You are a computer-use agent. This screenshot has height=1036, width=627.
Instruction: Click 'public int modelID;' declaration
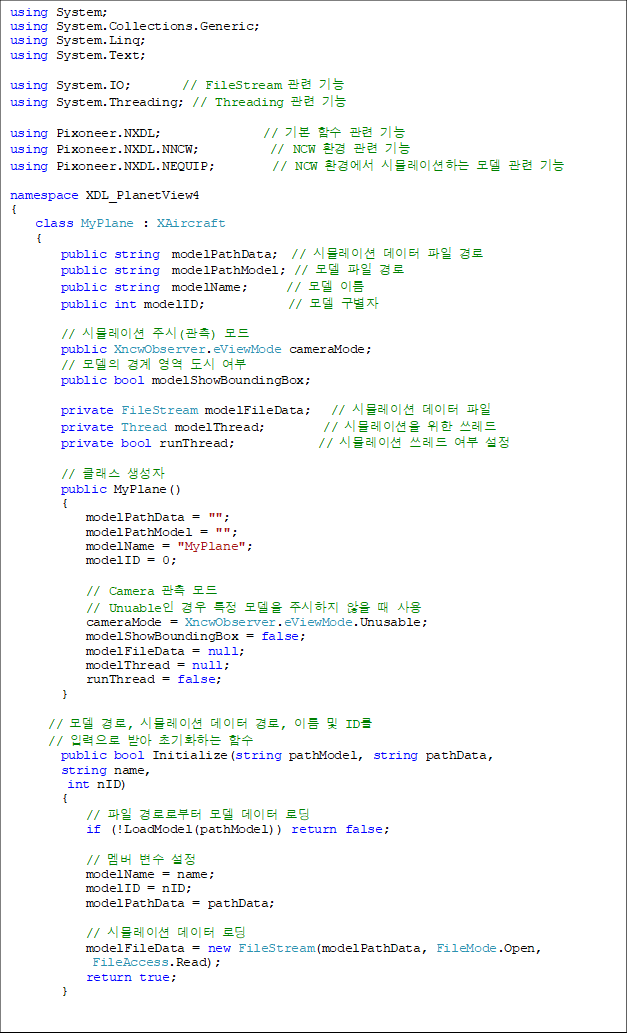[133, 304]
